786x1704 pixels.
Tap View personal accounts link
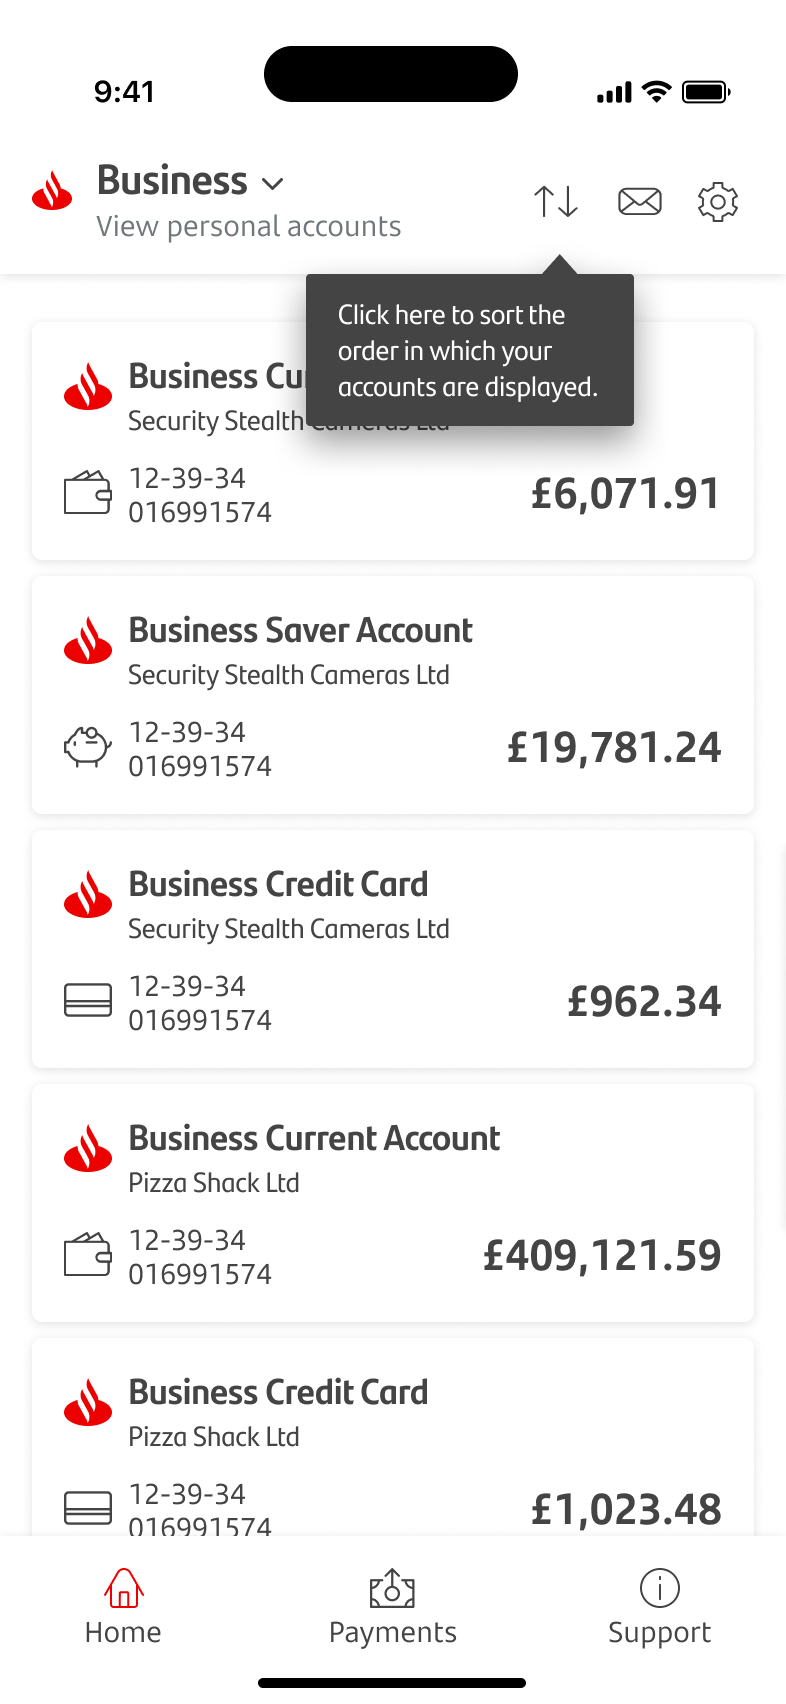[x=248, y=227]
